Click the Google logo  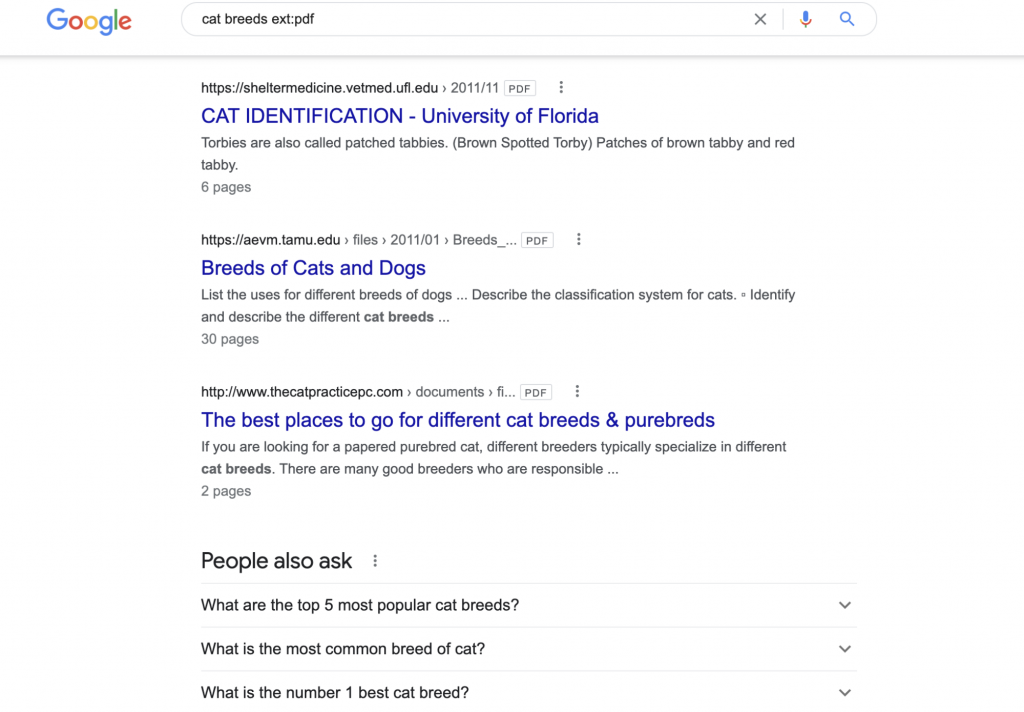pos(89,21)
